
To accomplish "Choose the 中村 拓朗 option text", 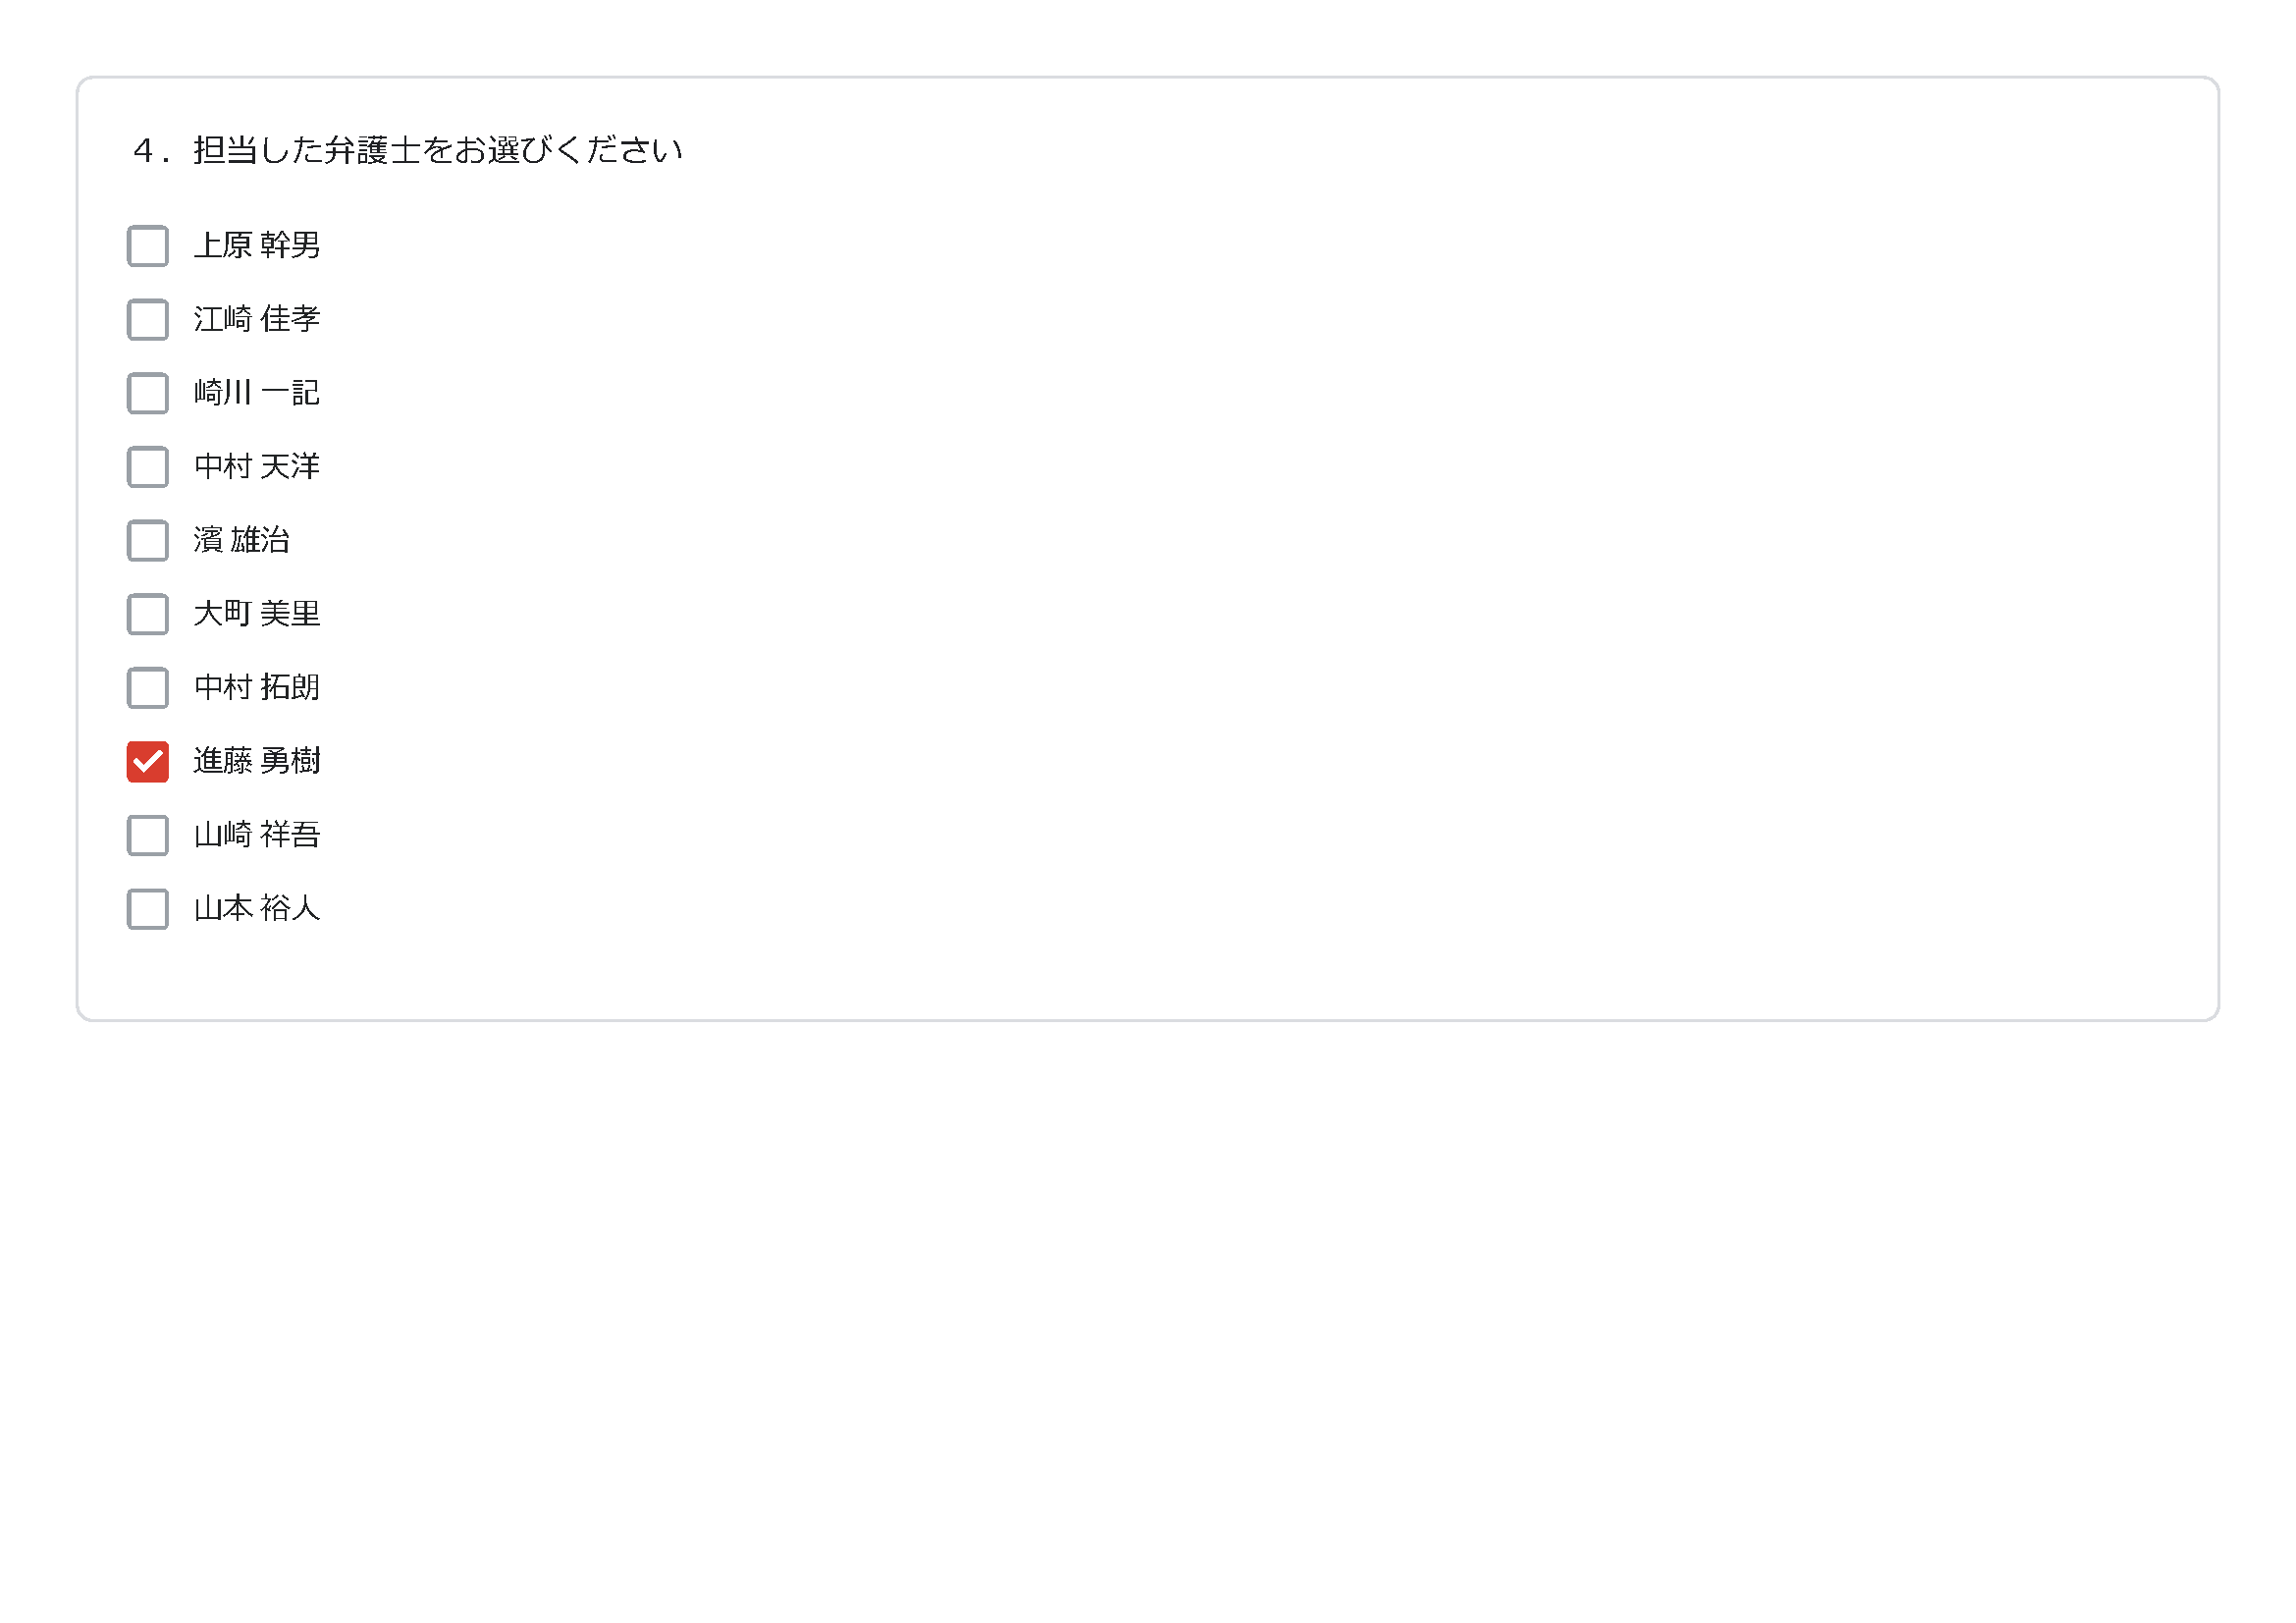I will pos(257,688).
